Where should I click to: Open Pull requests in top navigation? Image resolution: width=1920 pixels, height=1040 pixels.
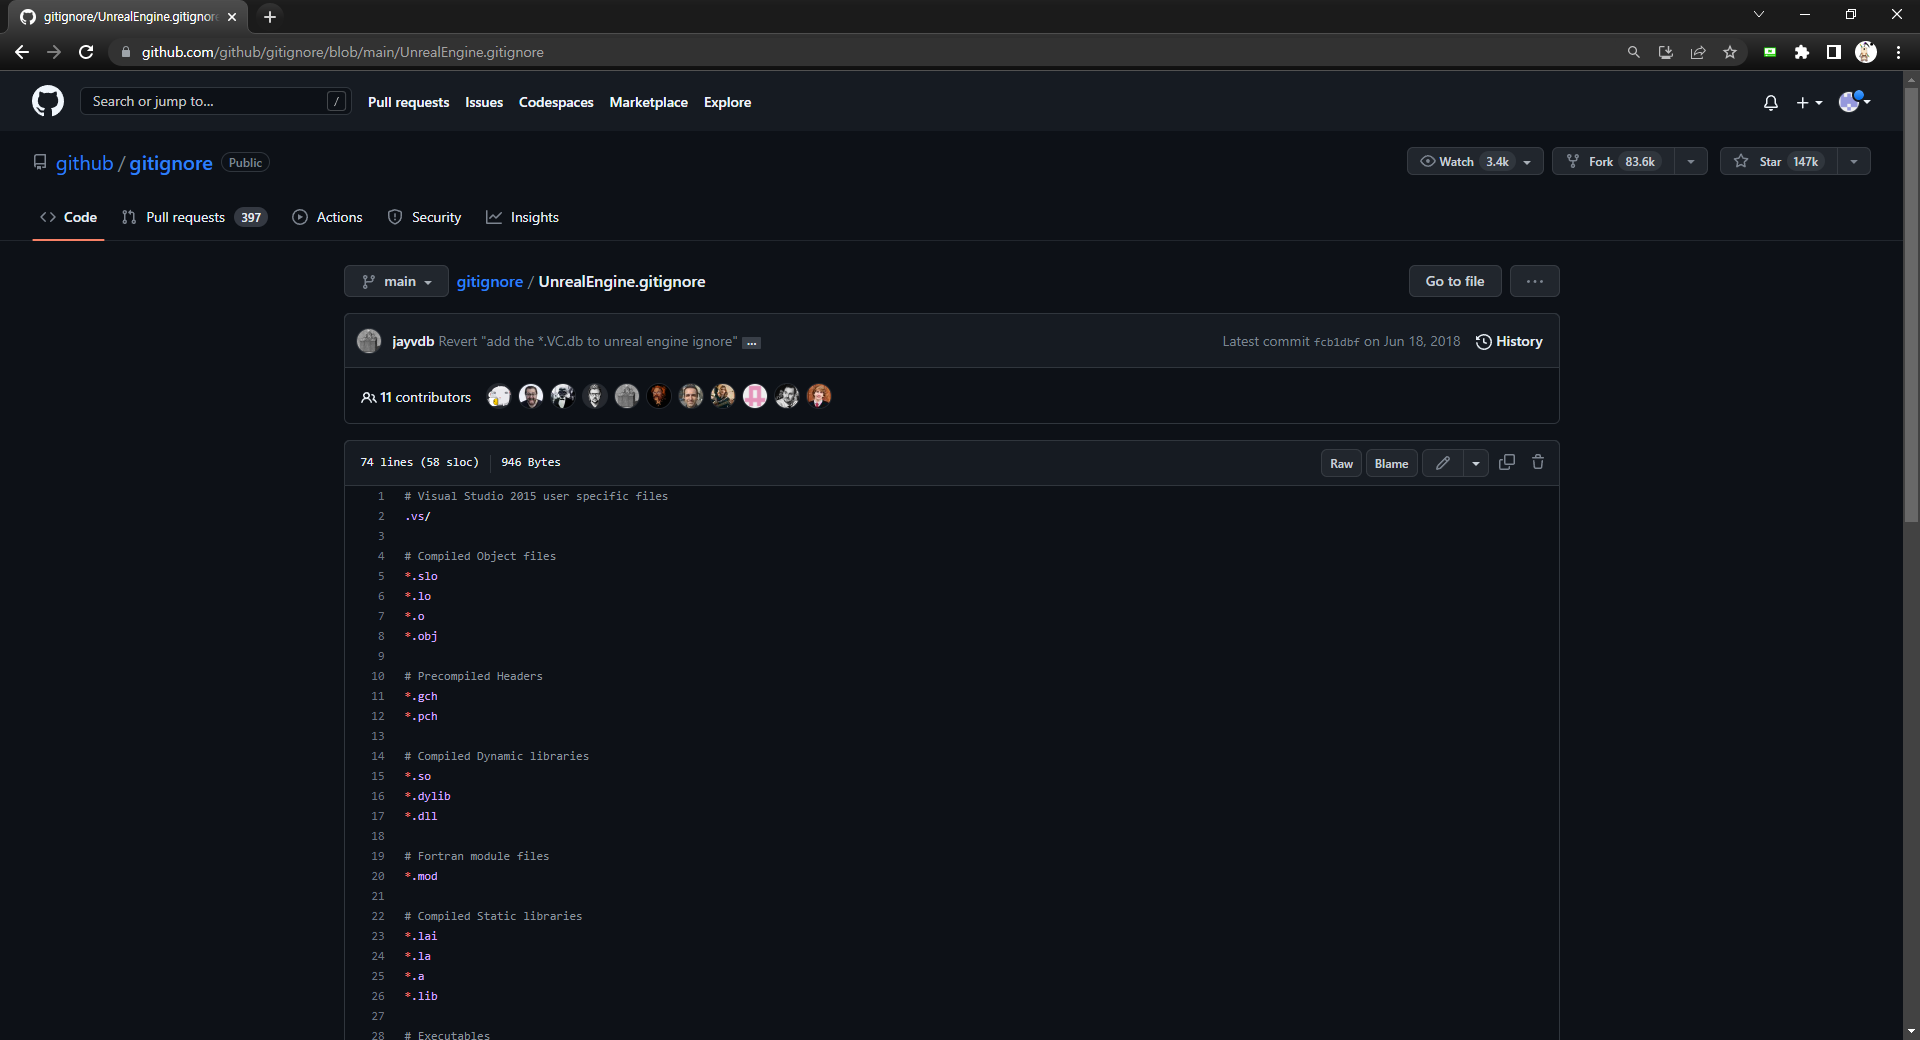click(408, 102)
